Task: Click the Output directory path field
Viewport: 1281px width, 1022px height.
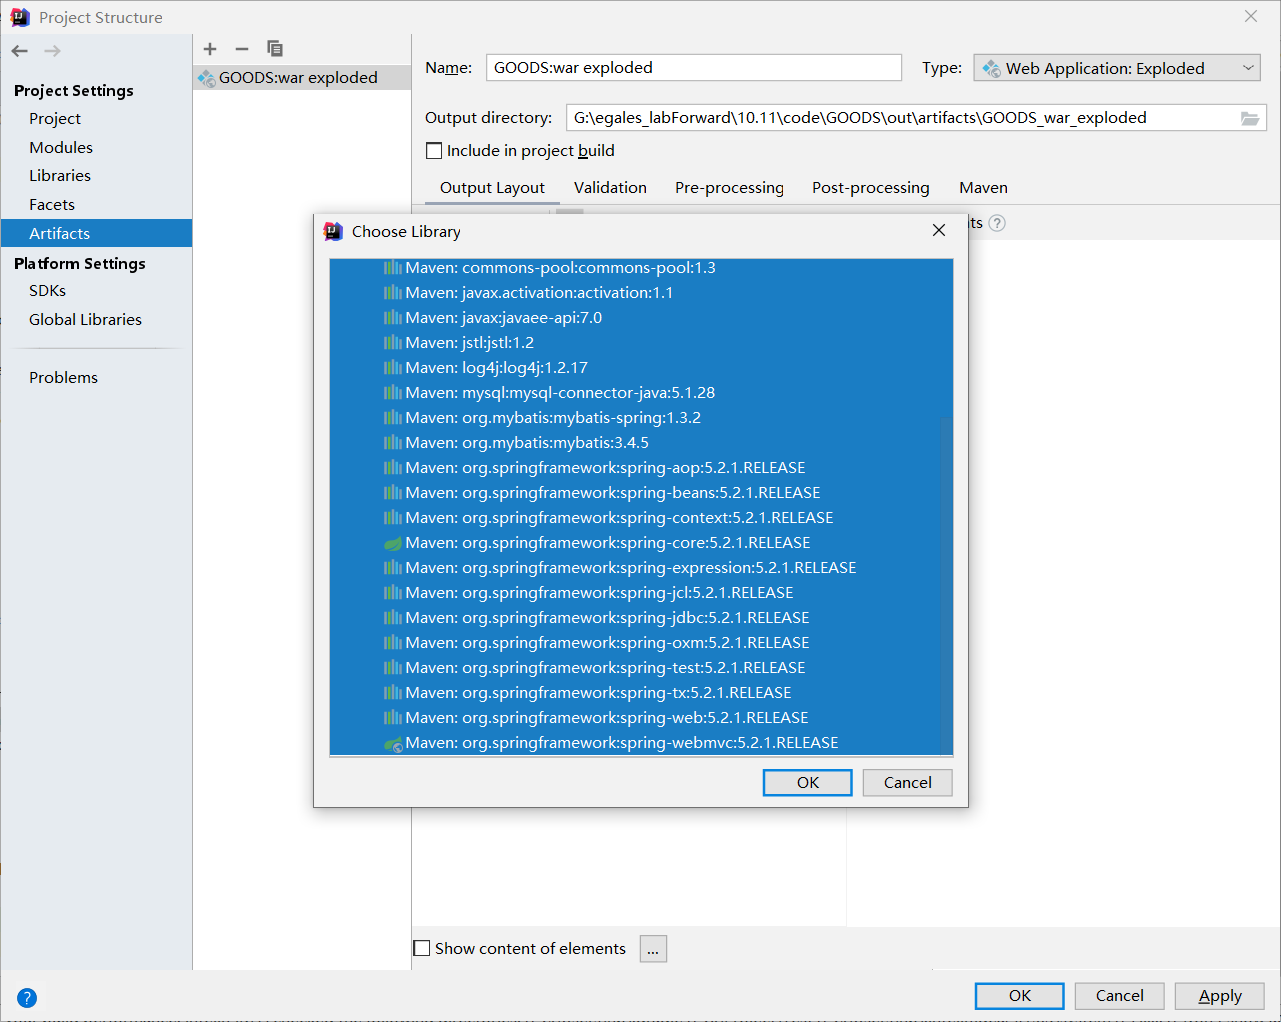Action: (901, 118)
